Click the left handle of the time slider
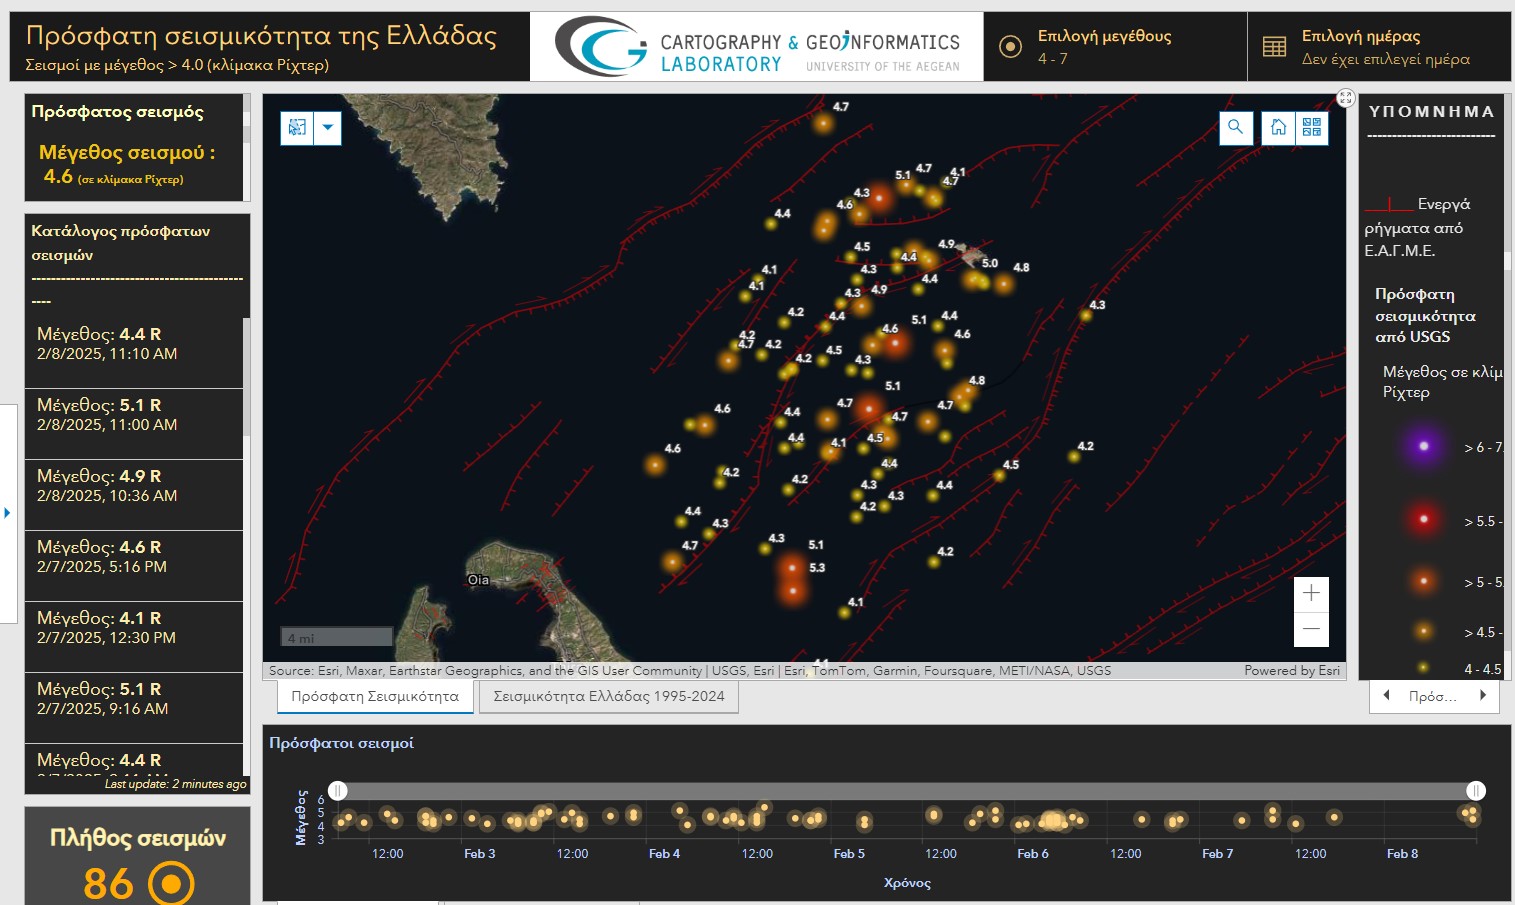This screenshot has height=905, width=1515. pos(338,791)
